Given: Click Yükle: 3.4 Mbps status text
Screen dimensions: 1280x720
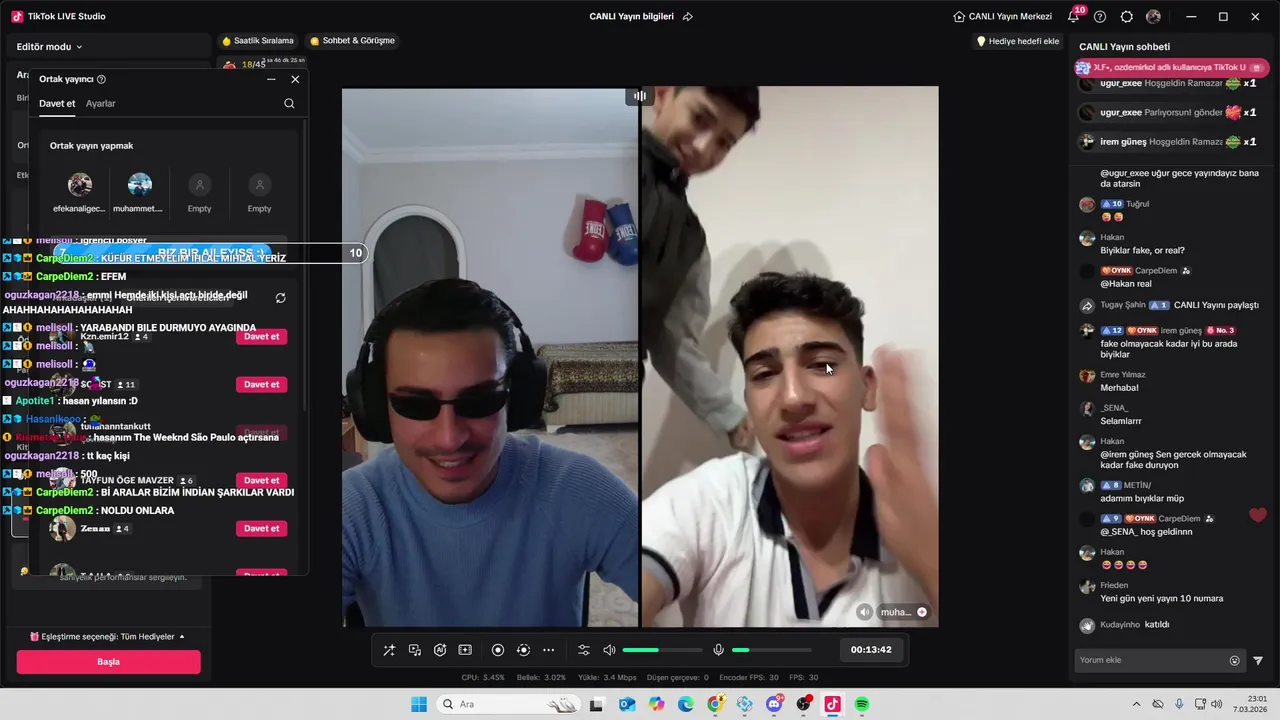Looking at the screenshot, I should (x=607, y=677).
